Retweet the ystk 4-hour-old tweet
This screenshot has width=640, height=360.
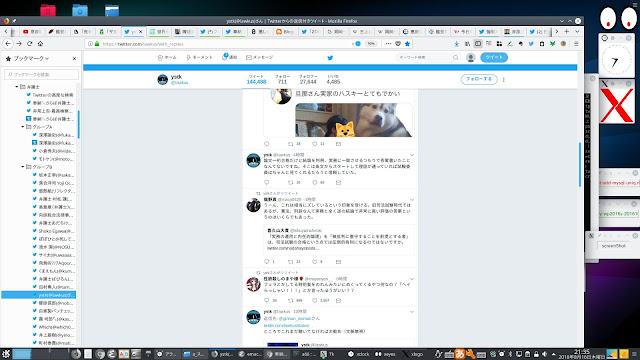[x=291, y=182]
